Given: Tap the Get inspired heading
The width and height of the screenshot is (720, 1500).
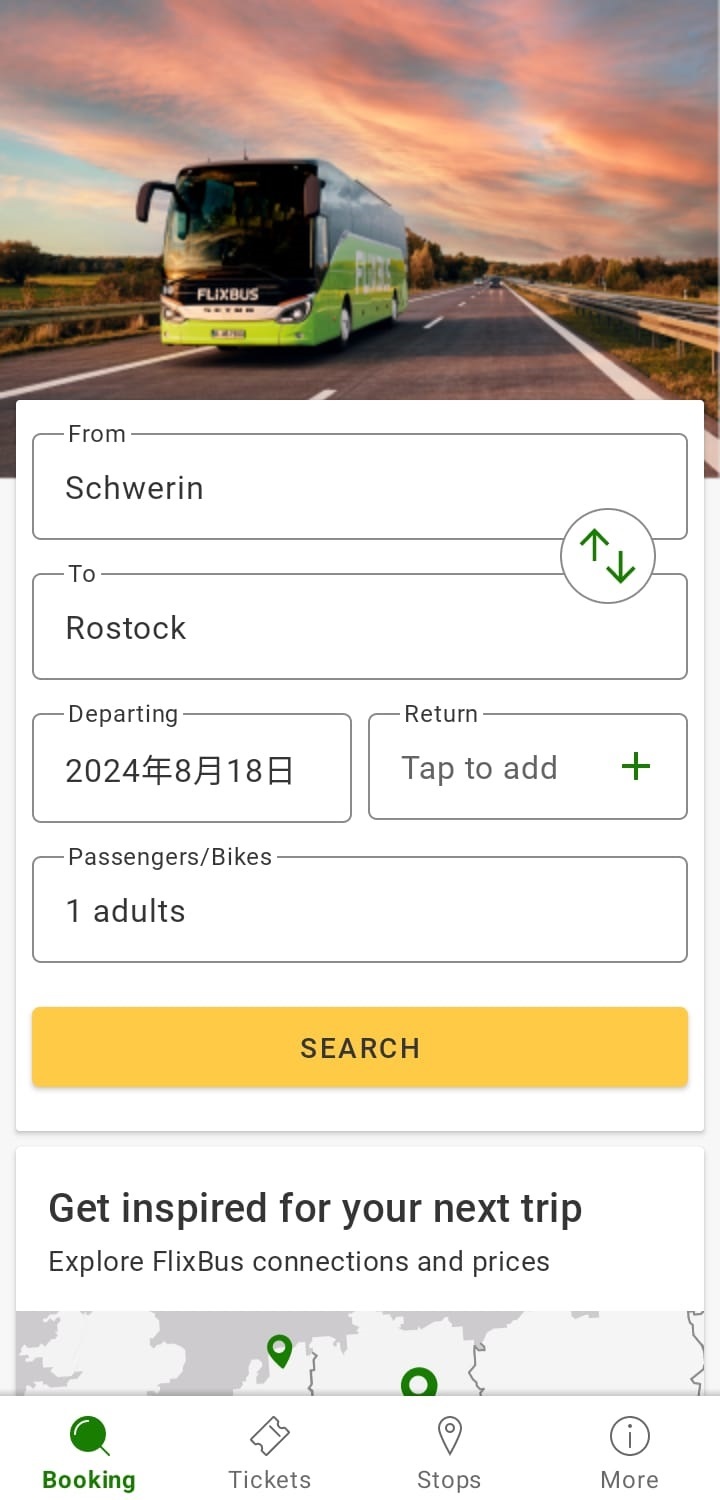Looking at the screenshot, I should [x=315, y=1208].
